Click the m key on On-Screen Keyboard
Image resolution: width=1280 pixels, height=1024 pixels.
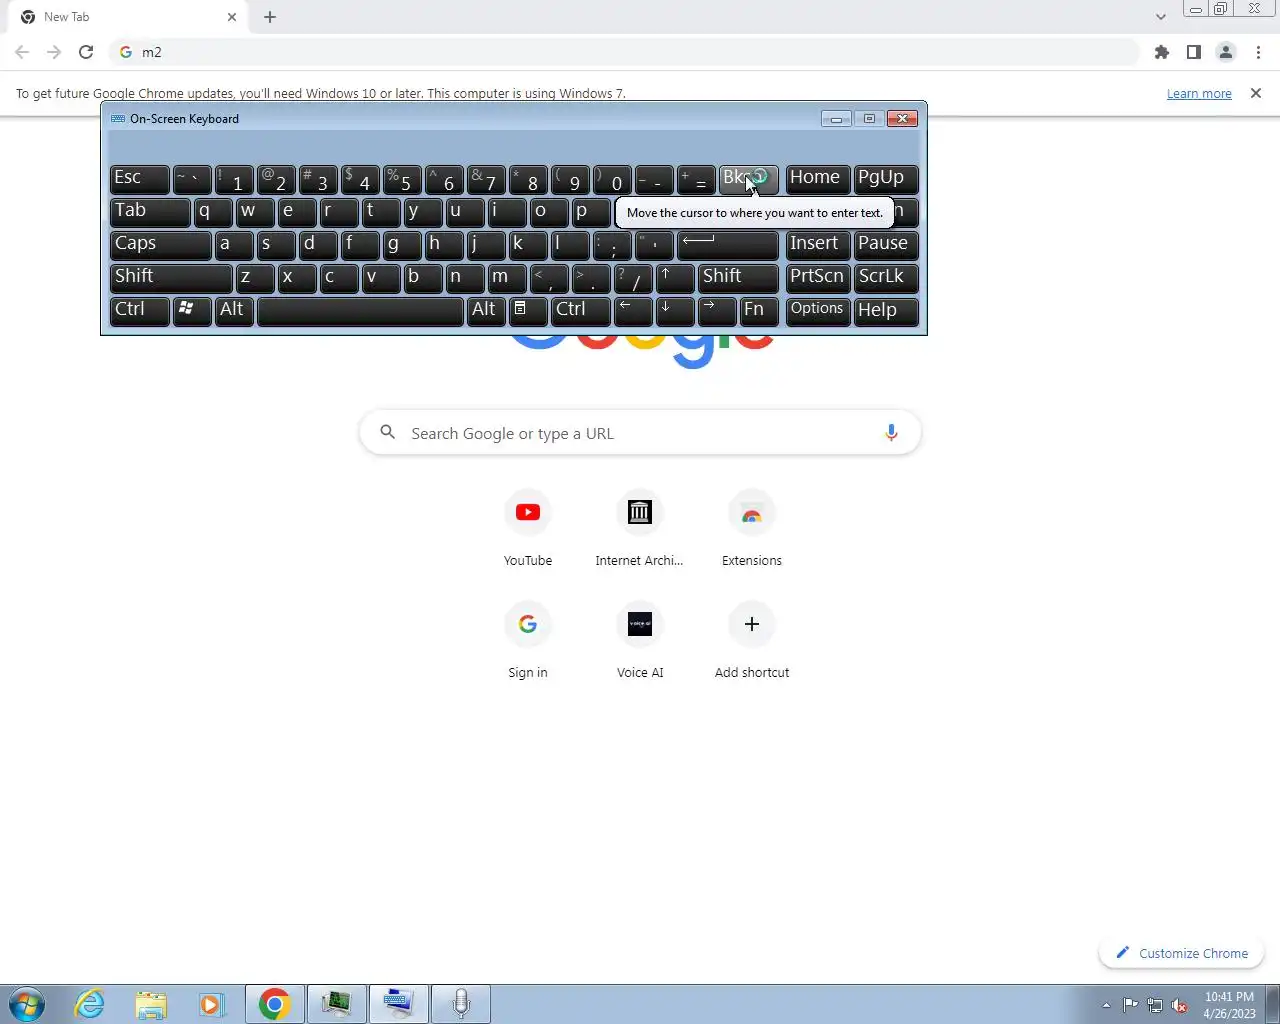(x=507, y=278)
